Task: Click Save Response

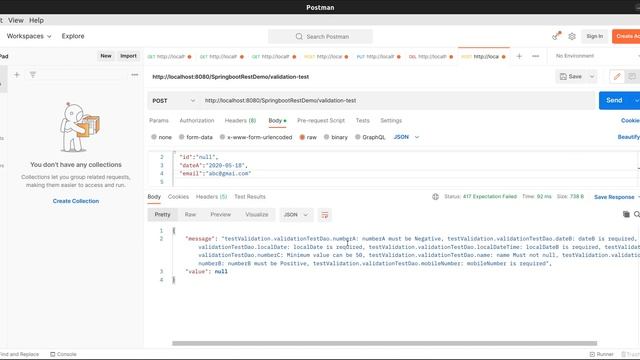Action: (614, 197)
